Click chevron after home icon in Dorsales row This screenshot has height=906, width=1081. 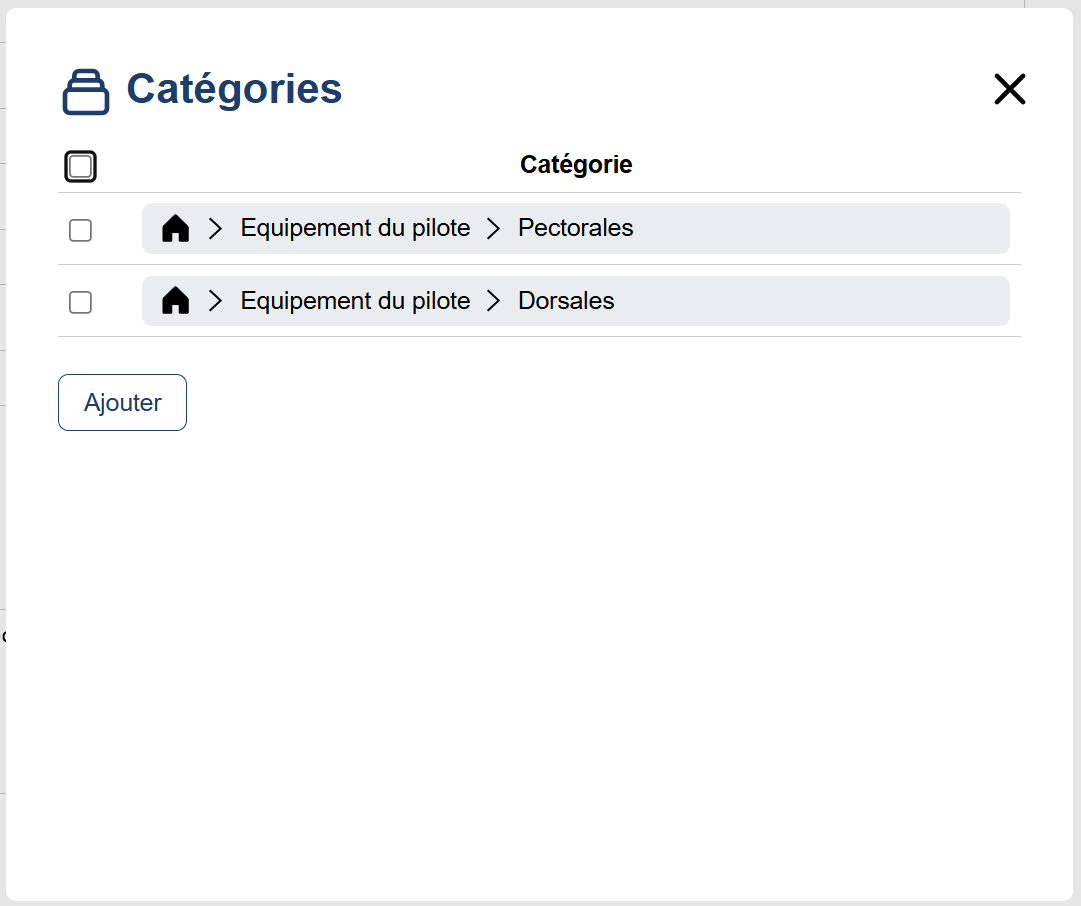215,301
